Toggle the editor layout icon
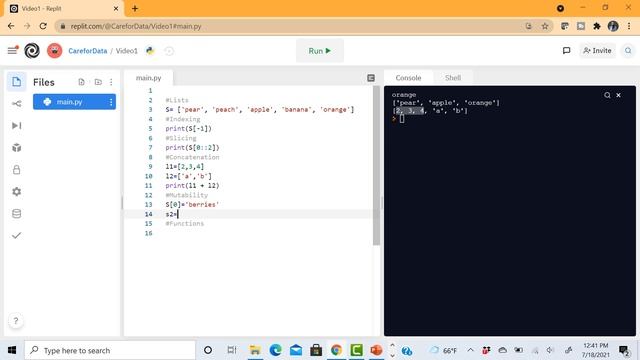Image resolution: width=640 pixels, height=360 pixels. (371, 78)
